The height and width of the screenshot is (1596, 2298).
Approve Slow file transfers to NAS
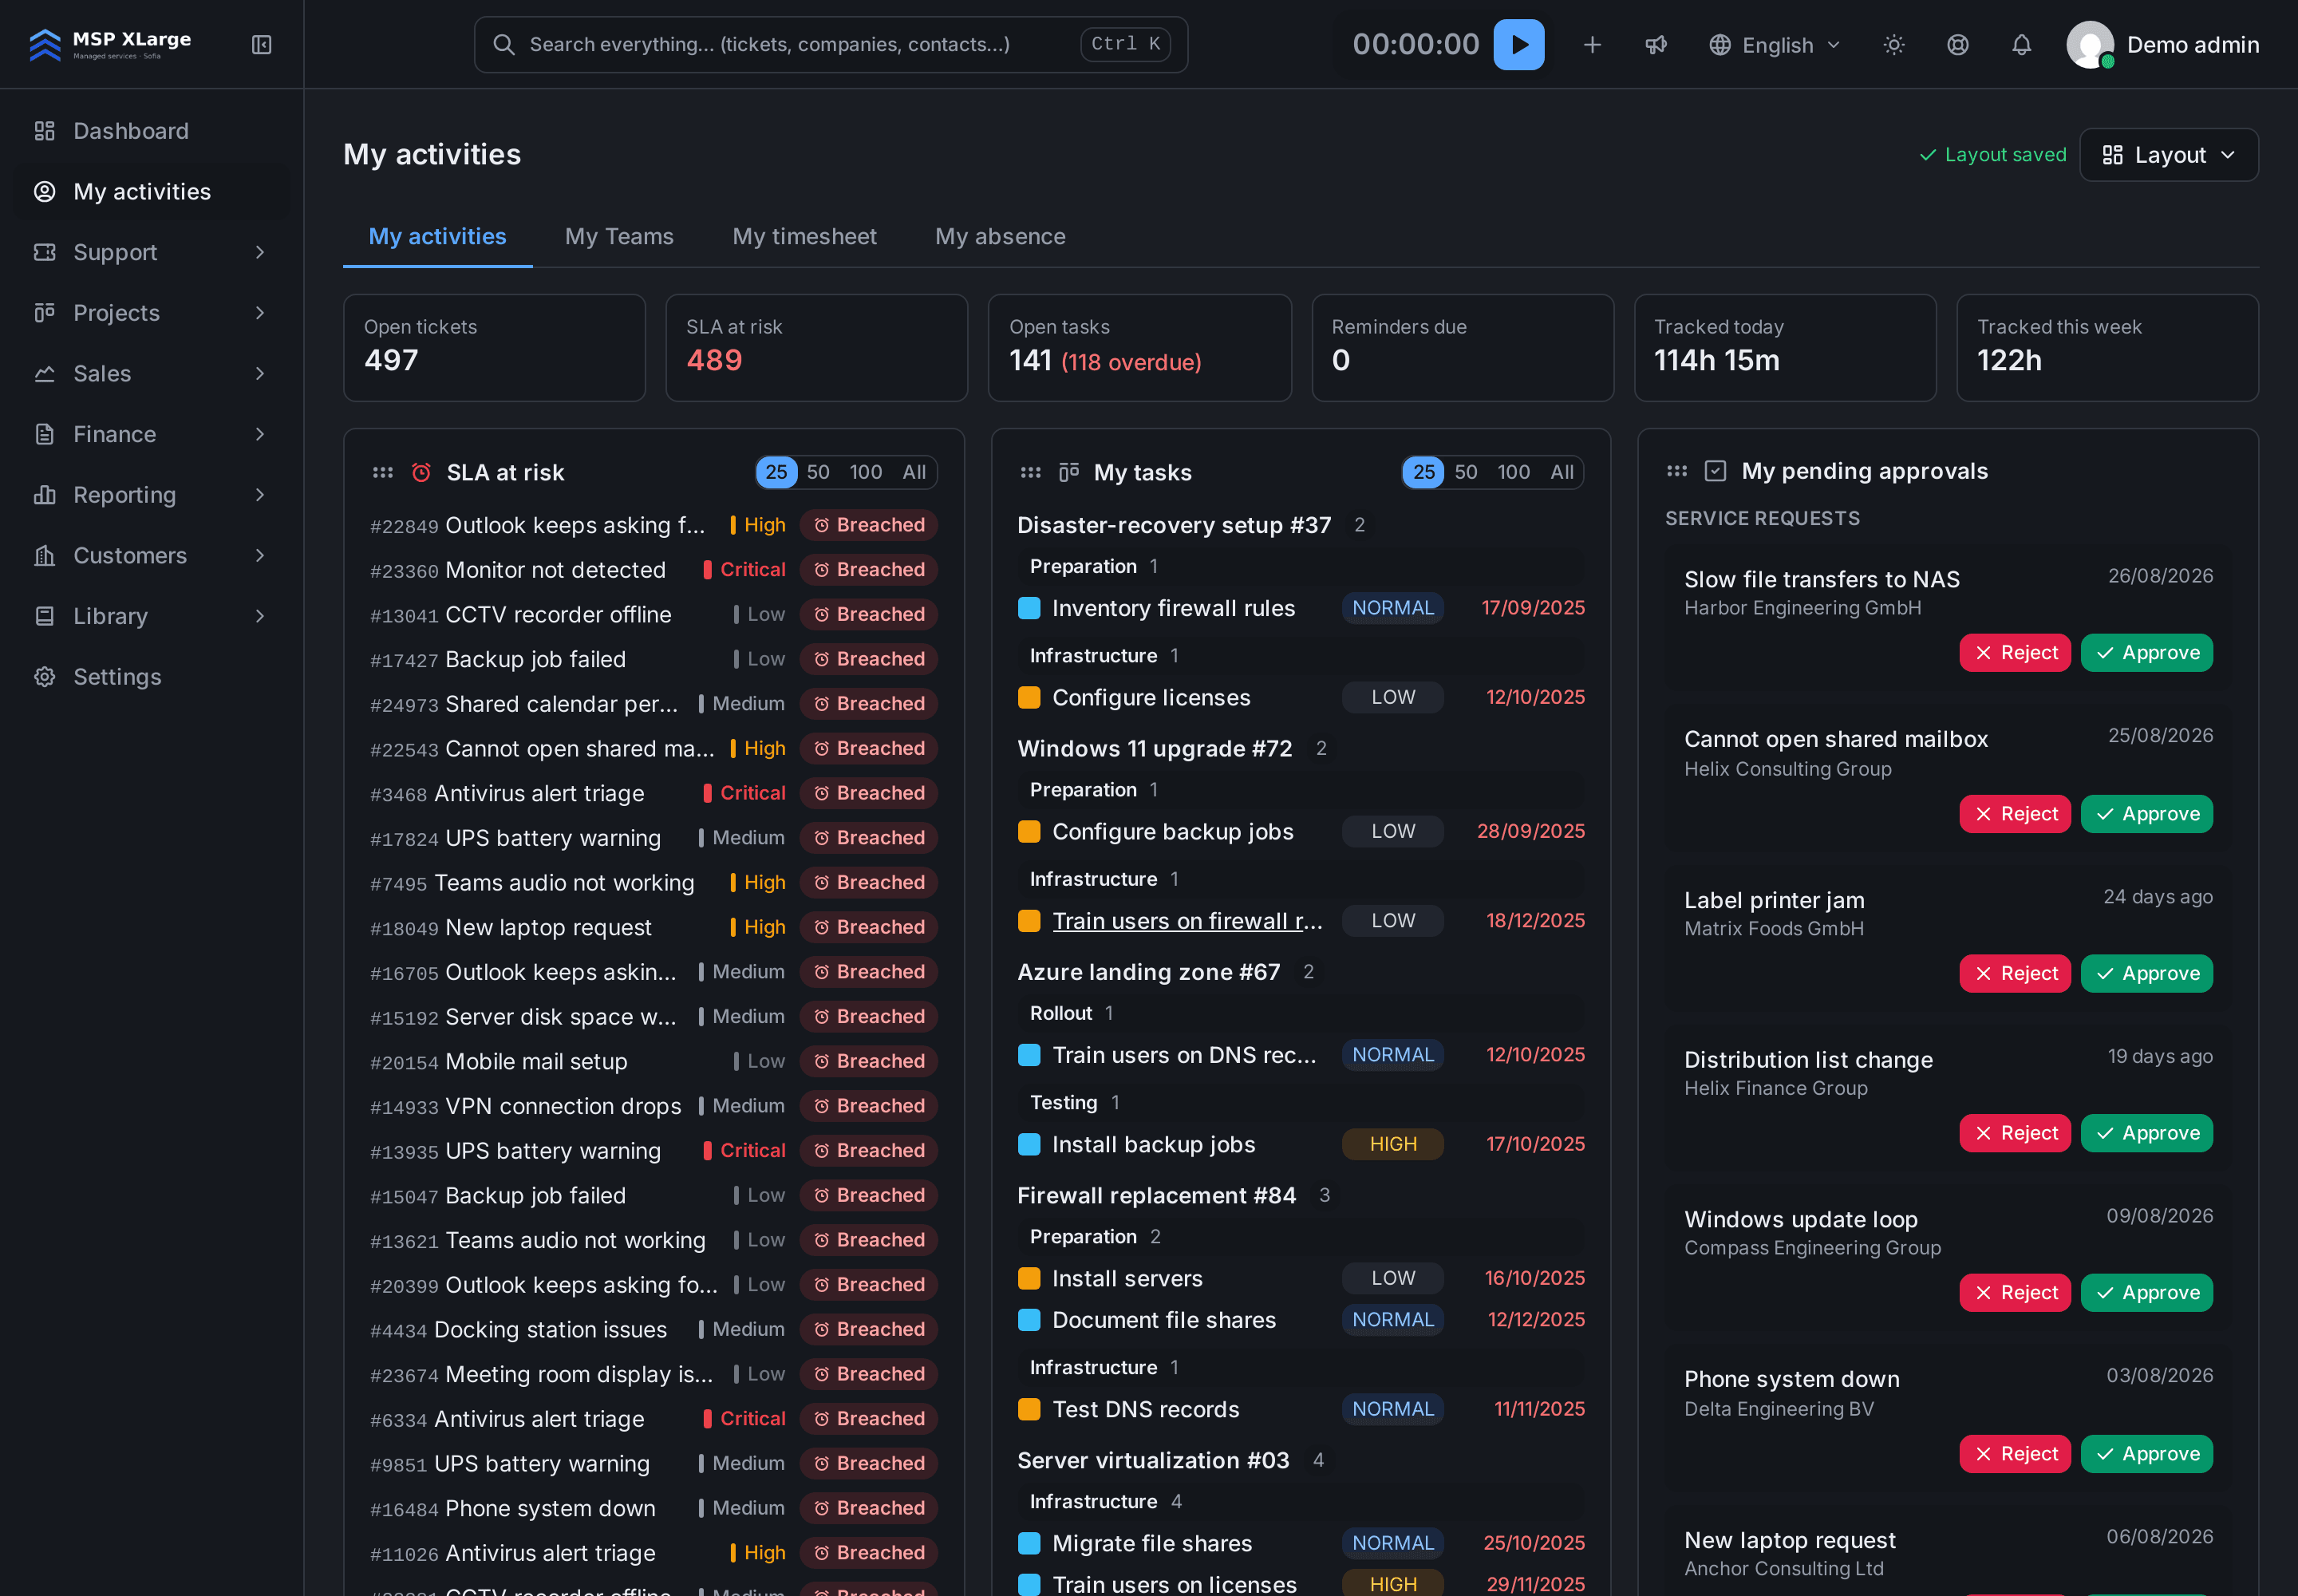[x=2146, y=653]
